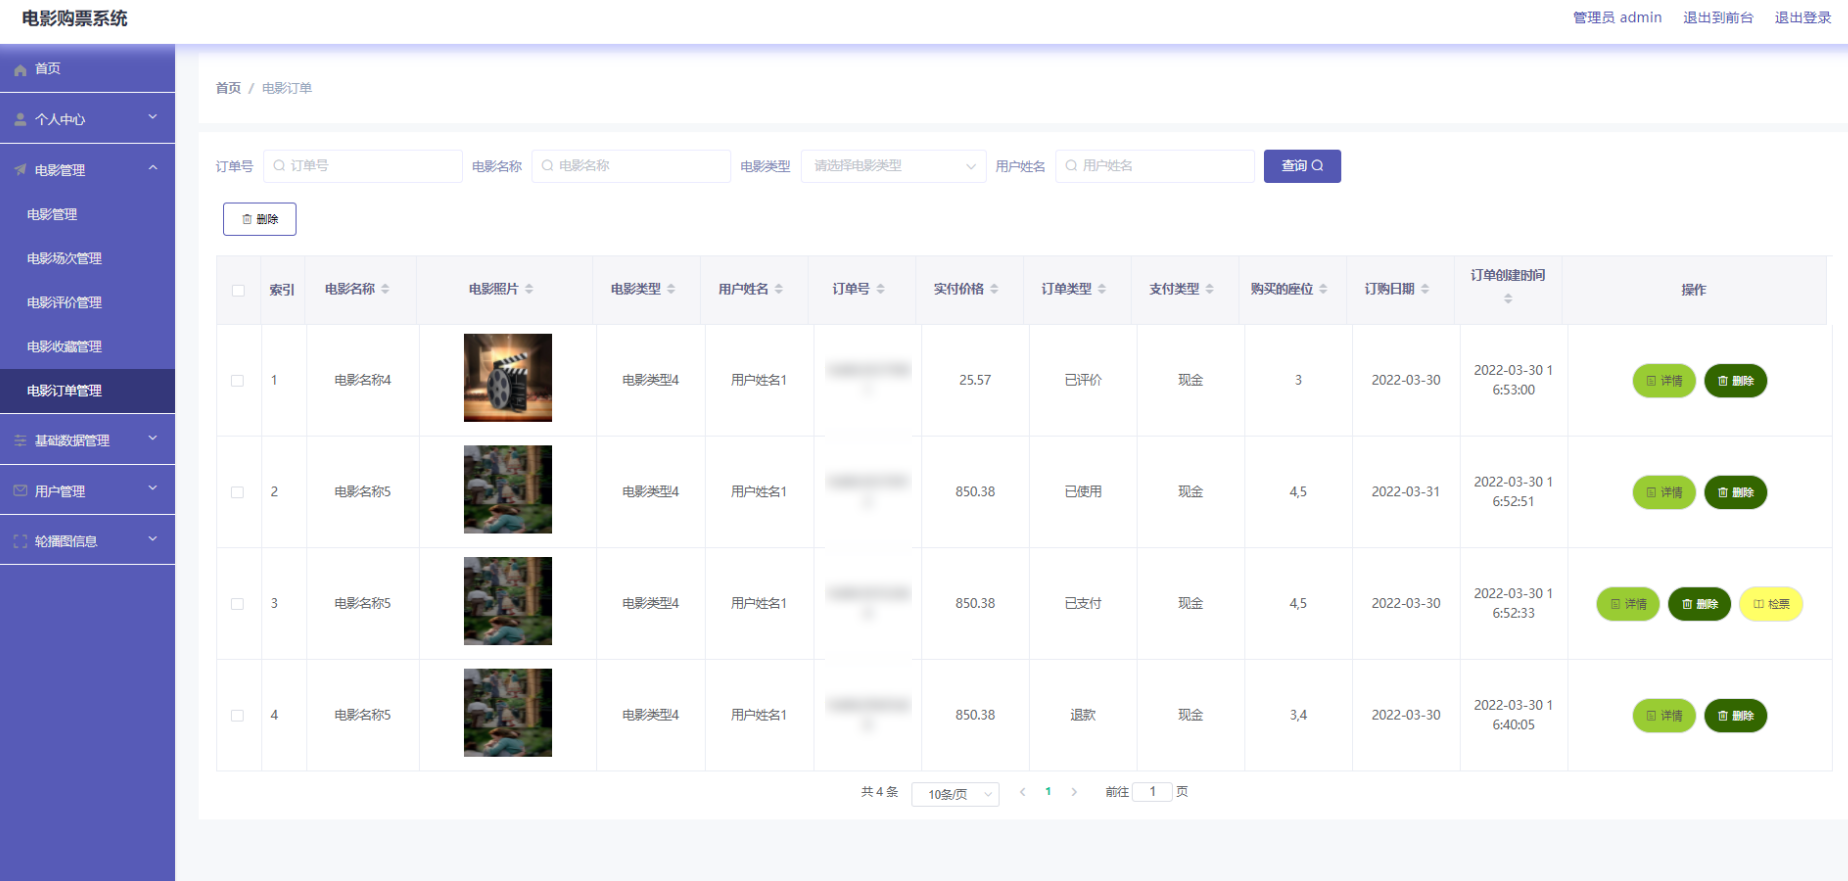
Task: Expand the 轮播图信息 sidebar menu
Action: click(87, 541)
